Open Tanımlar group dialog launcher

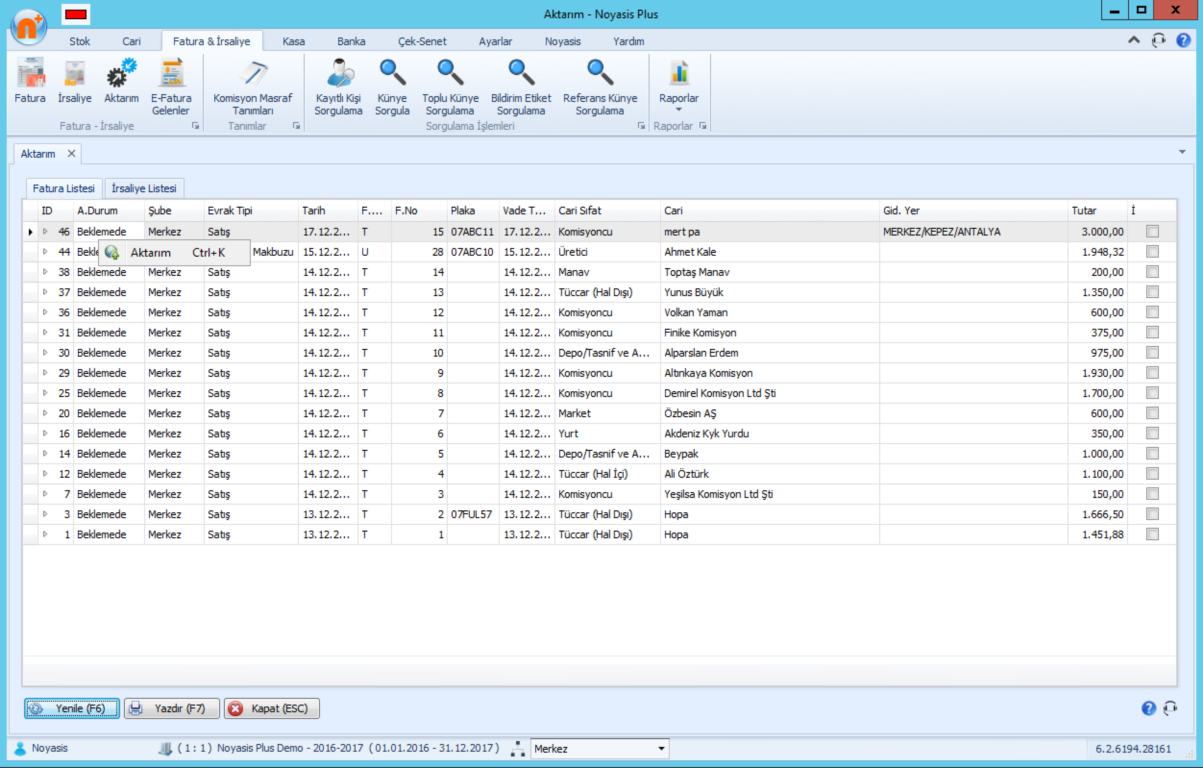[x=296, y=126]
